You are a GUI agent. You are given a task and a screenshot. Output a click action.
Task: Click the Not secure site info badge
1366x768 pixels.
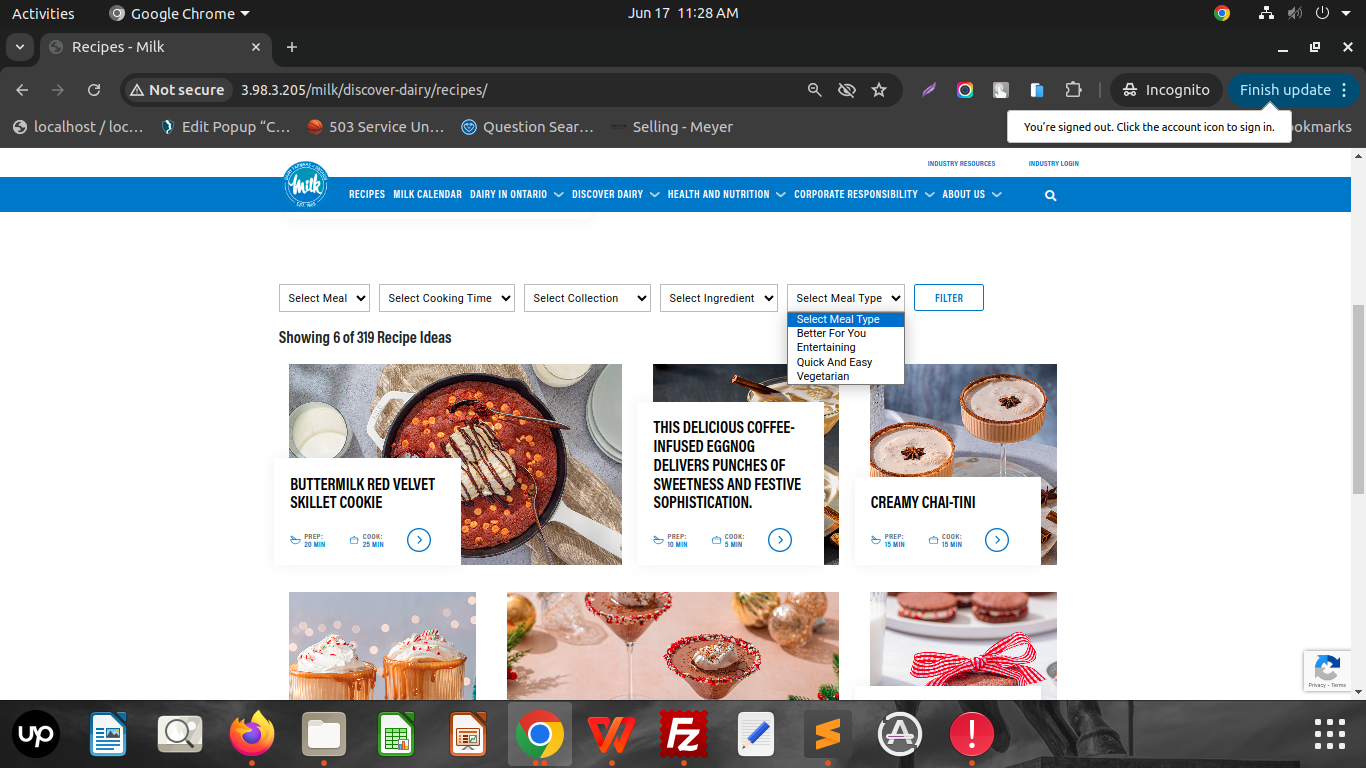click(x=178, y=90)
